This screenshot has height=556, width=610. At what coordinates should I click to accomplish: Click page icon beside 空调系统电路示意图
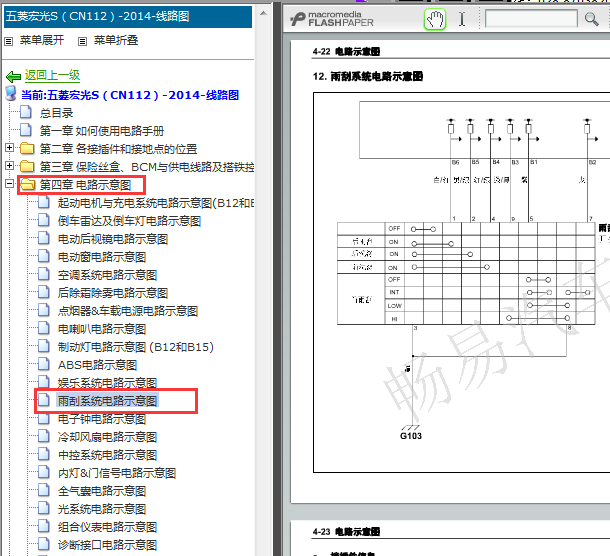(44, 274)
